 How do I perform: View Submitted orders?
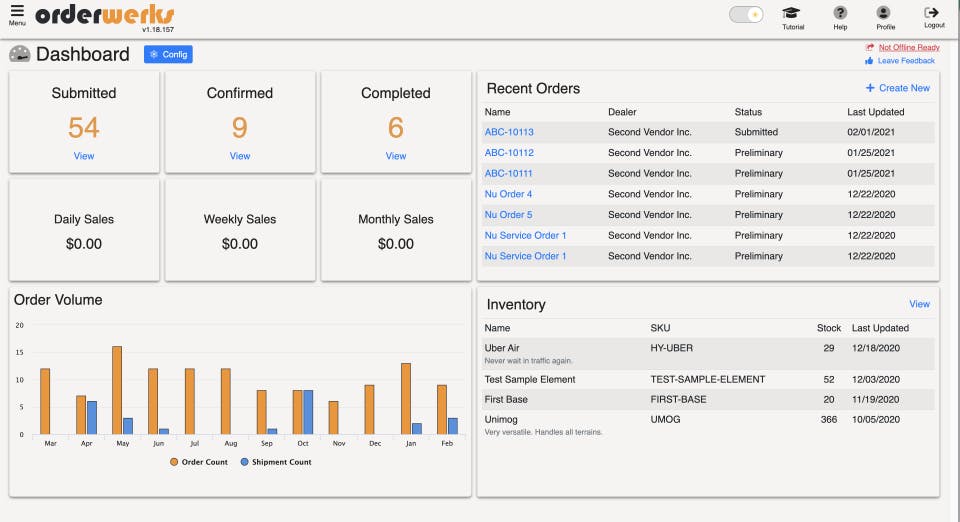[84, 156]
